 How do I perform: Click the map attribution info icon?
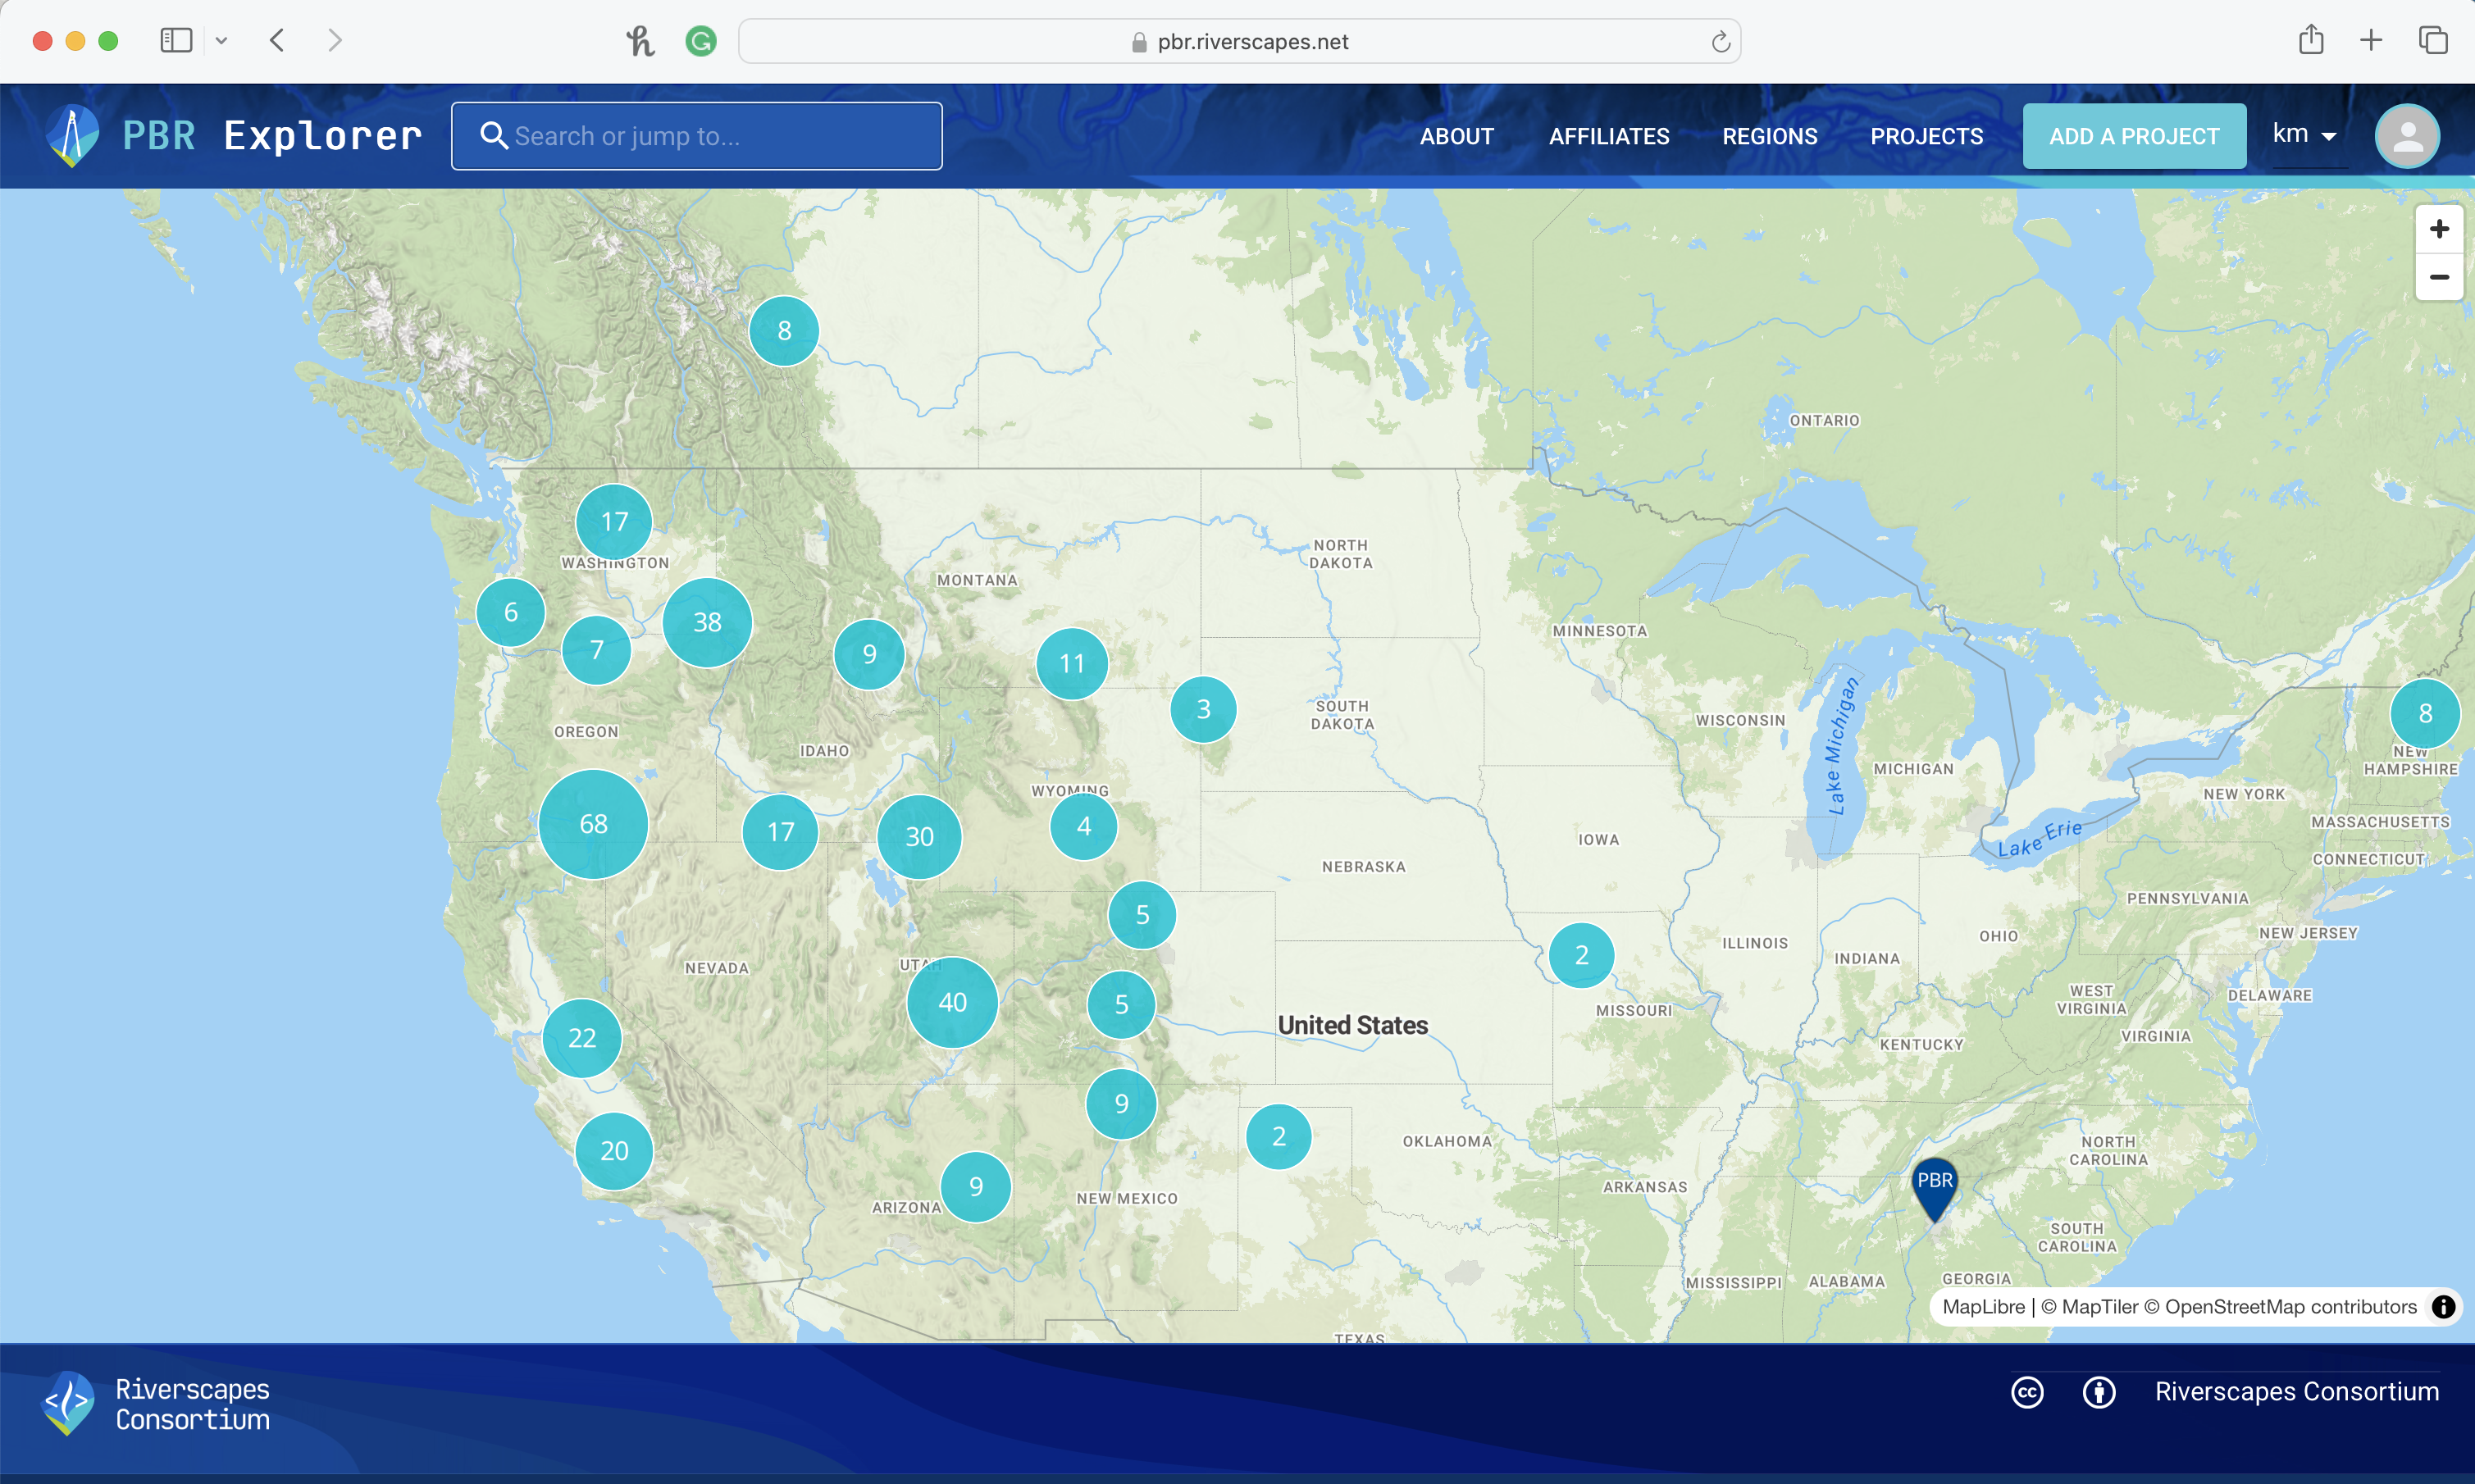point(2442,1306)
